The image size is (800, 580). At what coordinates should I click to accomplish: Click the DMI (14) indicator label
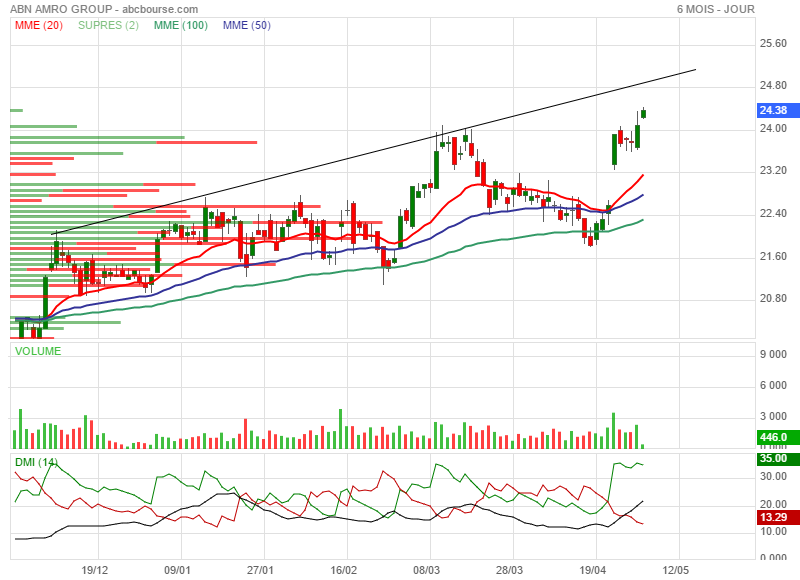[36, 462]
